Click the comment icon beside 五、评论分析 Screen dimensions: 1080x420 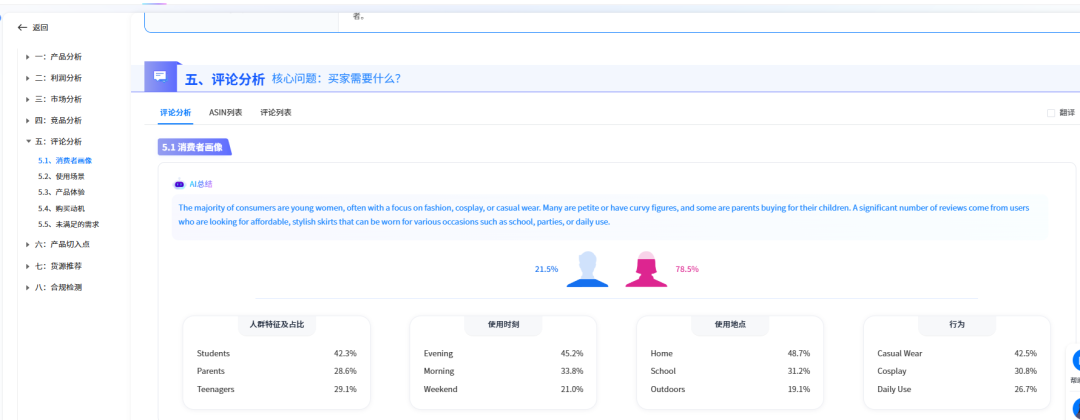pyautogui.click(x=160, y=76)
